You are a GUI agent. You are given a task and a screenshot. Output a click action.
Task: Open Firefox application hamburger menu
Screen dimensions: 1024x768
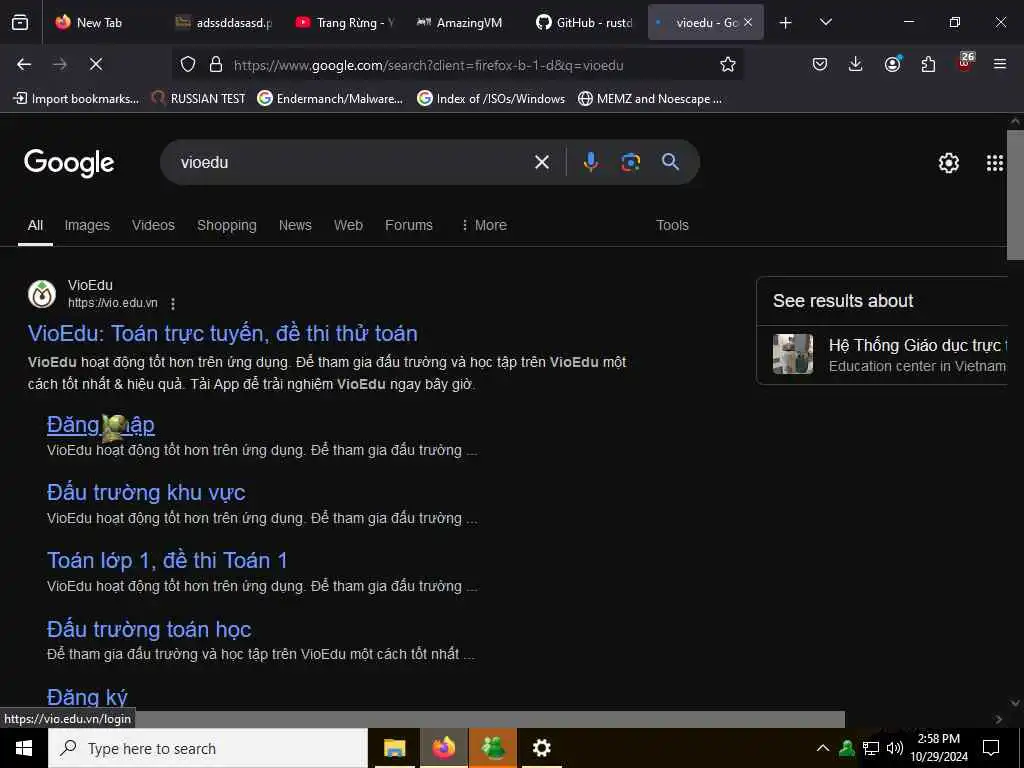(x=1000, y=64)
